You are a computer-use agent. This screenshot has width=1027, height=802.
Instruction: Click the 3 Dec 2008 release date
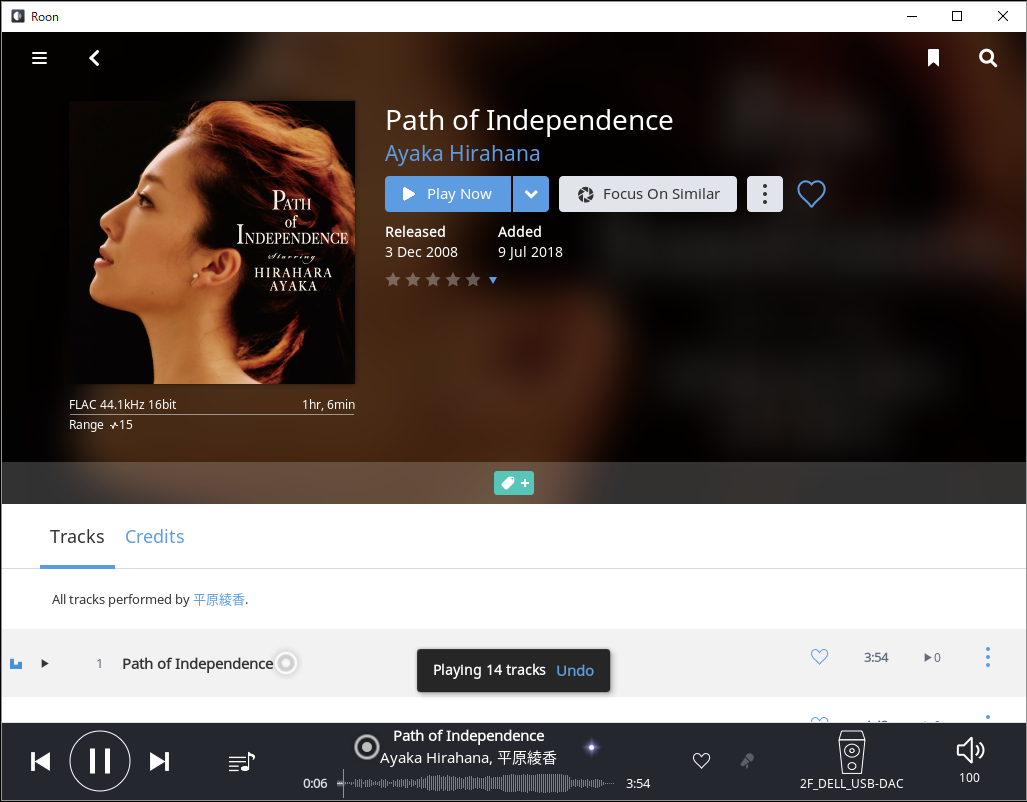(421, 252)
